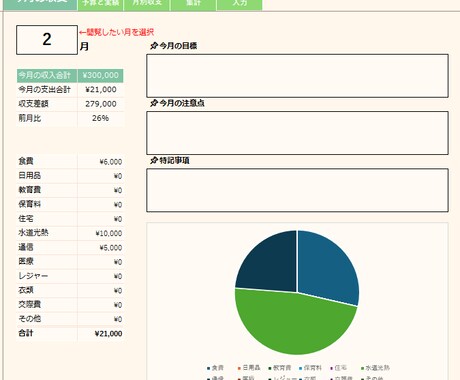Select the 279,000 balance cell
The image size is (460, 380).
[x=101, y=104]
